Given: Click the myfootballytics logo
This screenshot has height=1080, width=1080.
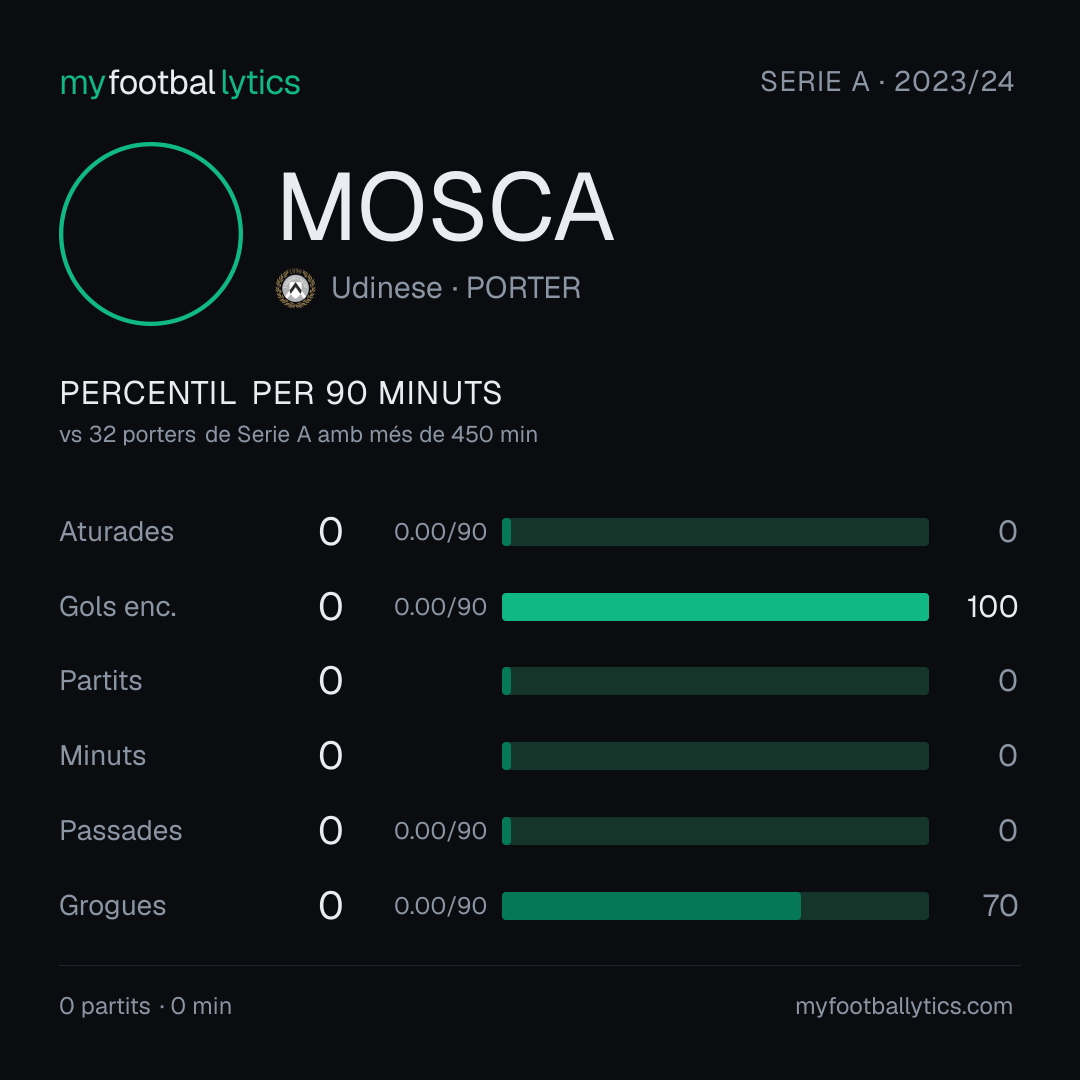Looking at the screenshot, I should (x=180, y=83).
